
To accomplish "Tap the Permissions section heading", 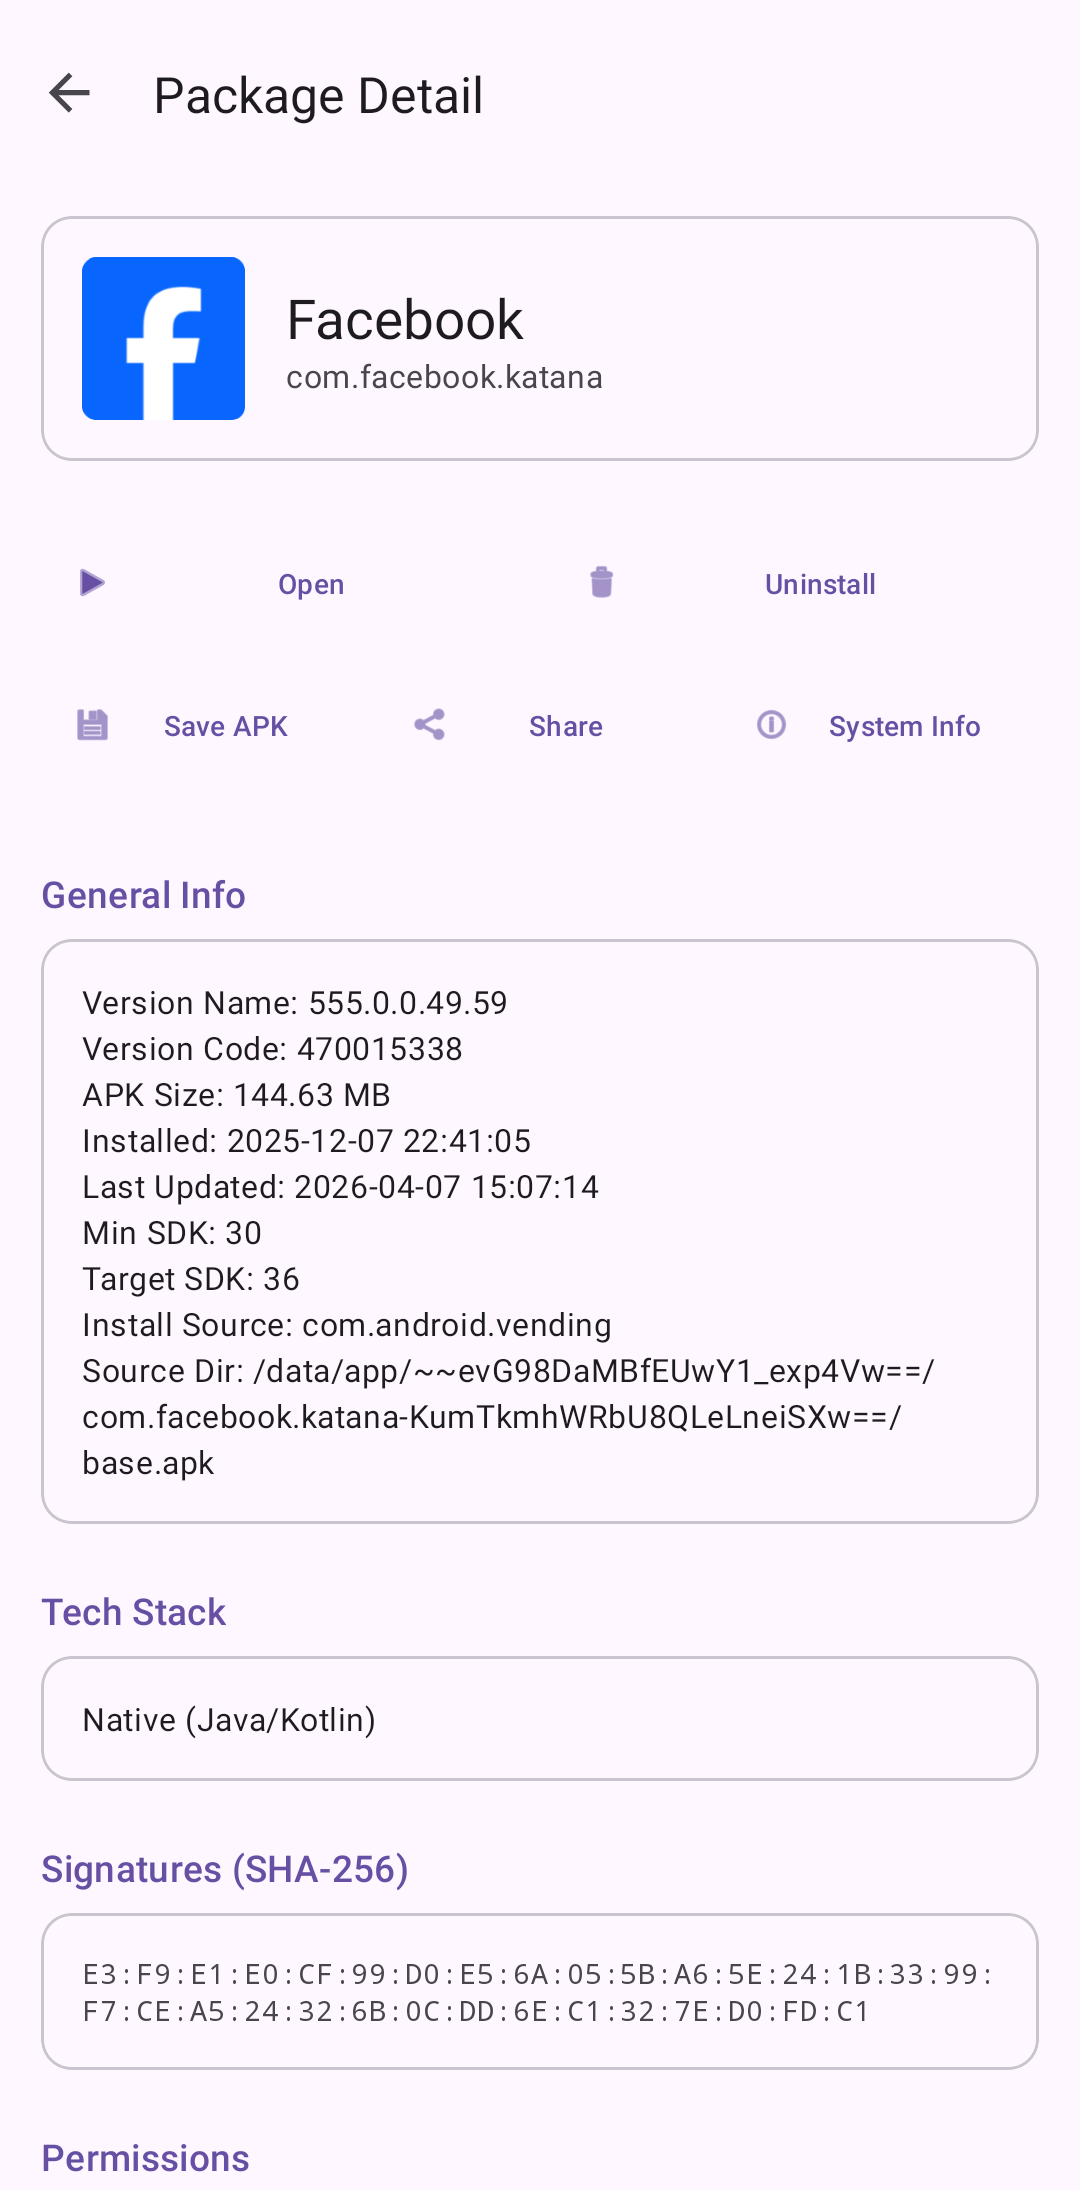I will (x=146, y=2159).
